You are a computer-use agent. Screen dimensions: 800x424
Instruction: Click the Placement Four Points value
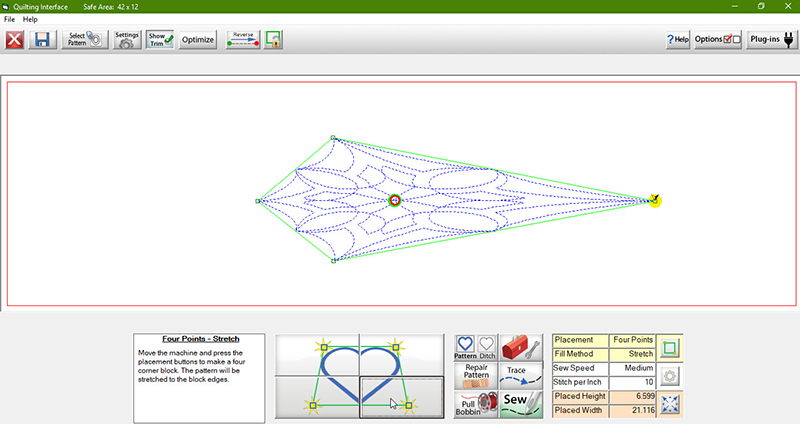tap(632, 340)
